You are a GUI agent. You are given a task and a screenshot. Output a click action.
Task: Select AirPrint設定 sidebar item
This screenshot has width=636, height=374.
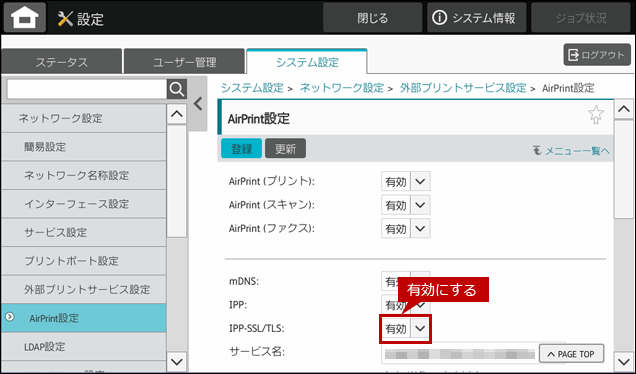84,318
